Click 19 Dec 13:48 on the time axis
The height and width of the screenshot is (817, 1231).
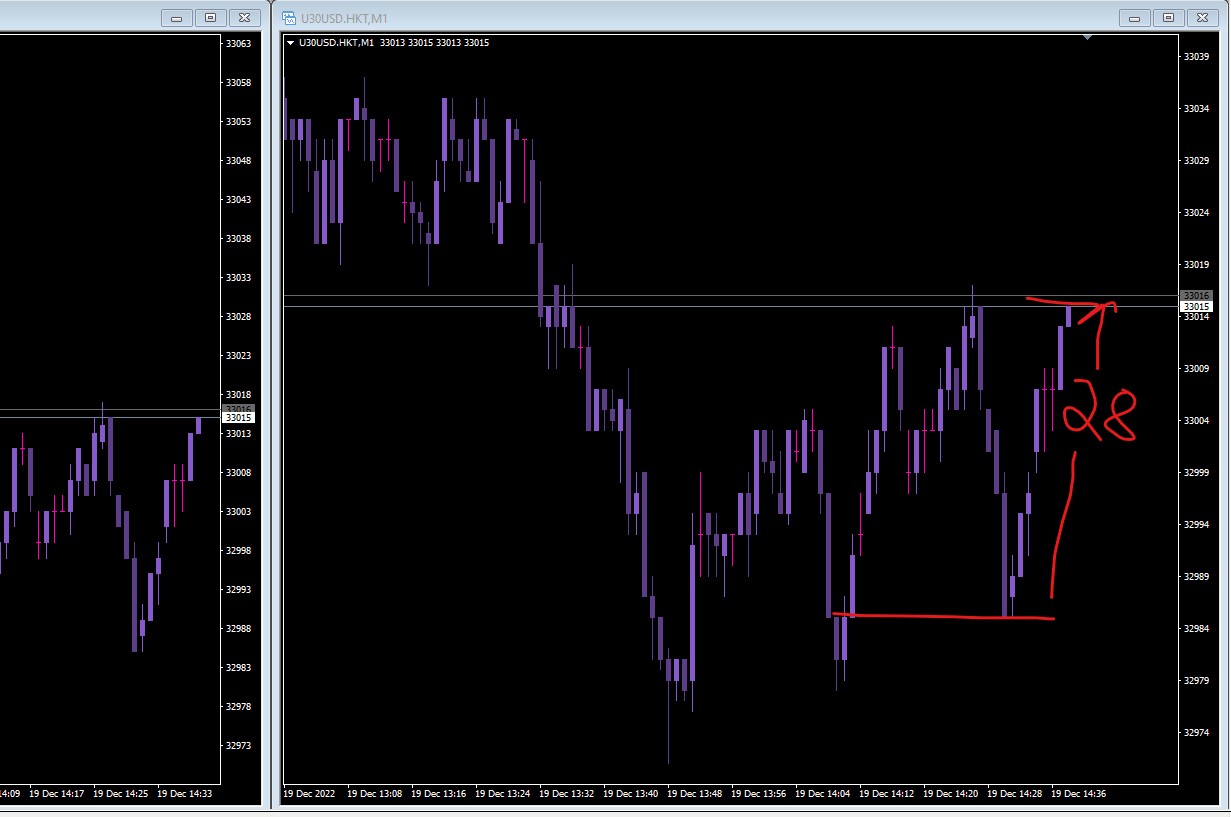(694, 793)
